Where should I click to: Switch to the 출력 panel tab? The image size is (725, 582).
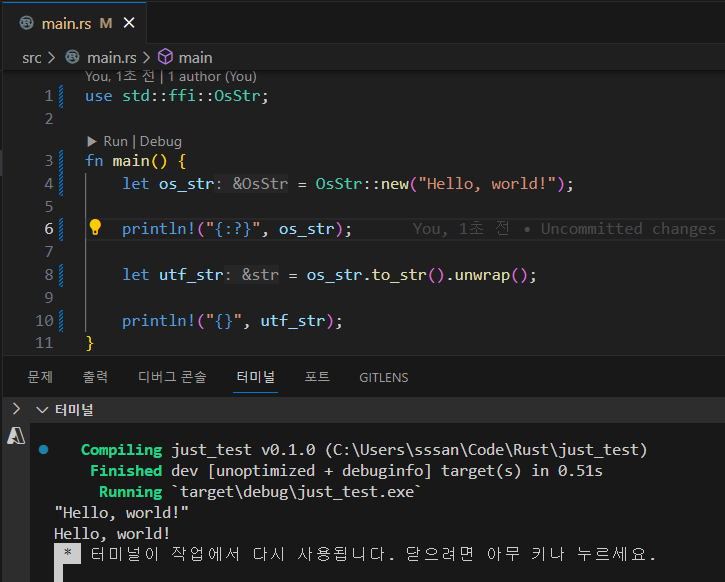pyautogui.click(x=95, y=377)
